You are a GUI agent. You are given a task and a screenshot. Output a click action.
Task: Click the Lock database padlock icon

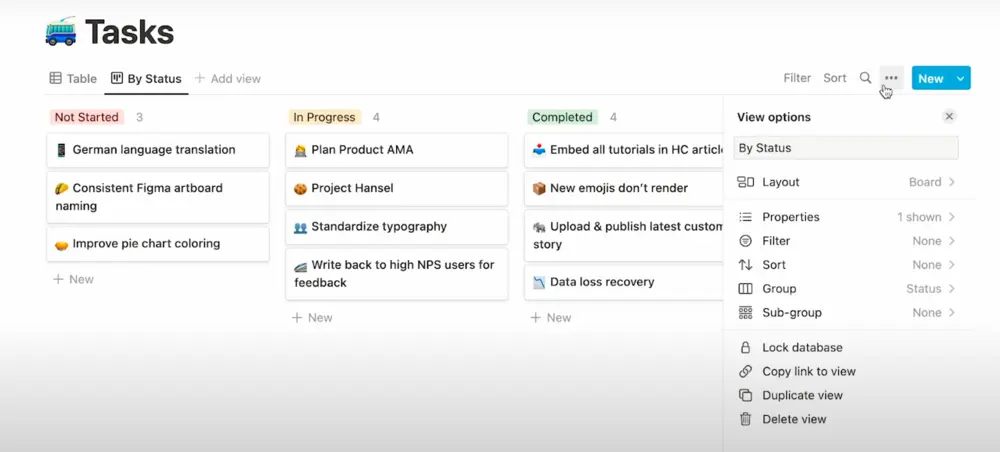pos(745,347)
